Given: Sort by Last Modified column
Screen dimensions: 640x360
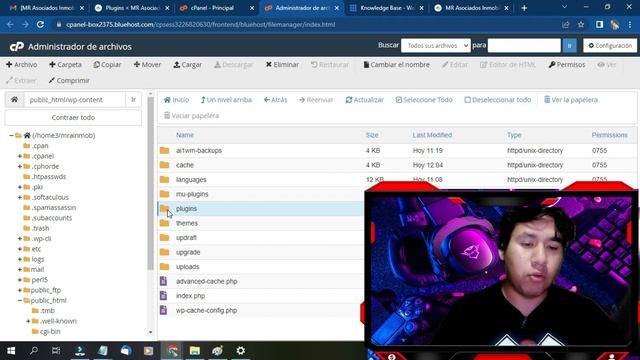Looking at the screenshot, I should coord(432,135).
